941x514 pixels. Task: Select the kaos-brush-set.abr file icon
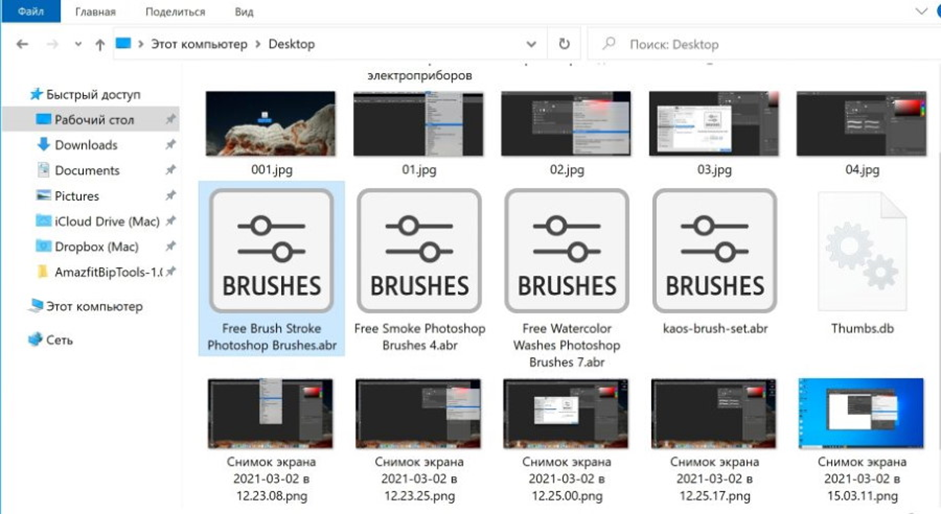(x=714, y=251)
